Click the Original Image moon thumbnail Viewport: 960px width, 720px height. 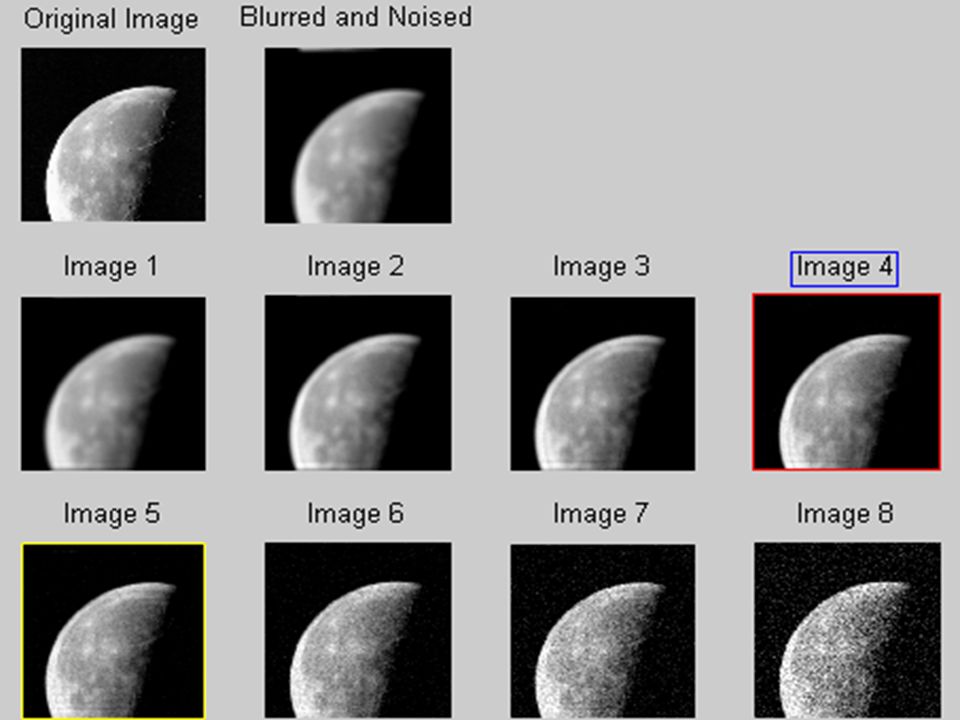(113, 135)
